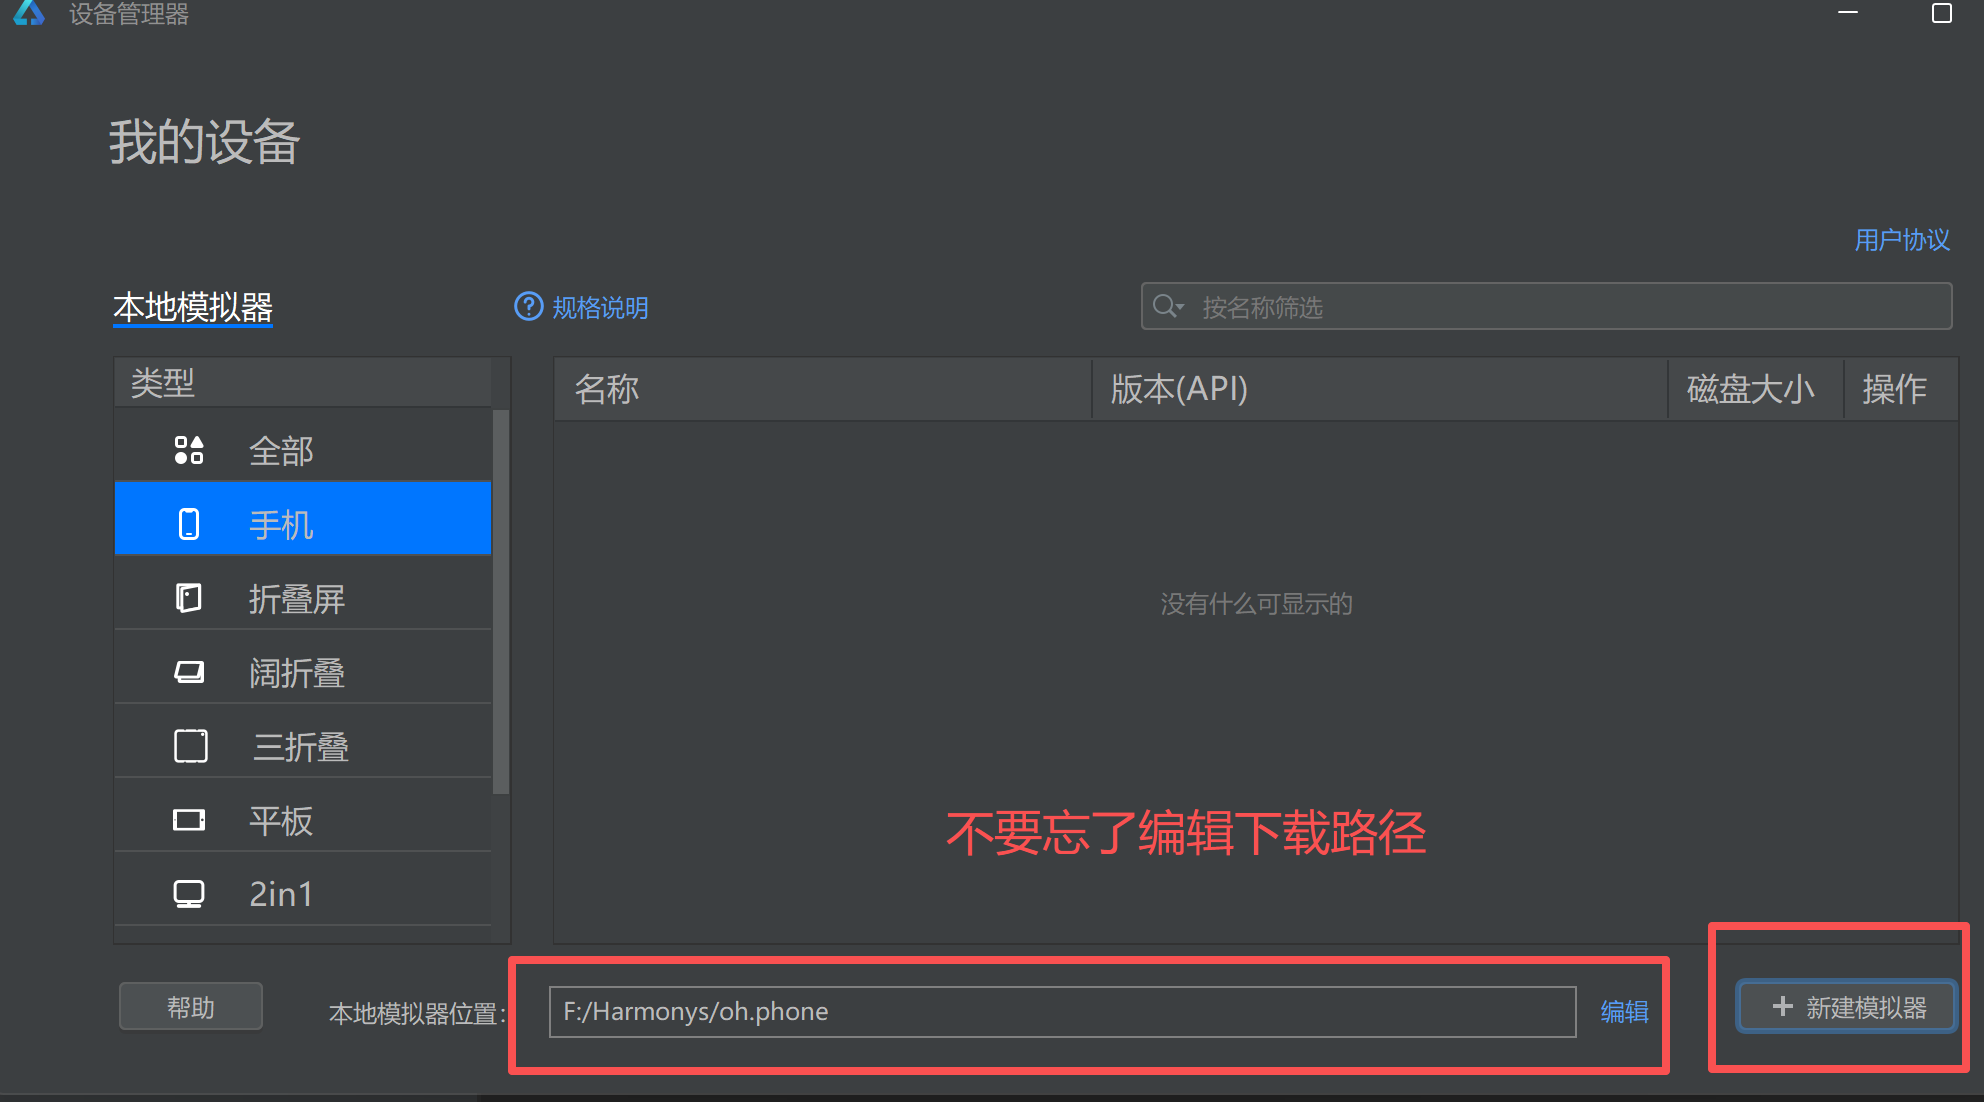Open the 规格说明 help icon
The image size is (1984, 1102).
click(527, 307)
